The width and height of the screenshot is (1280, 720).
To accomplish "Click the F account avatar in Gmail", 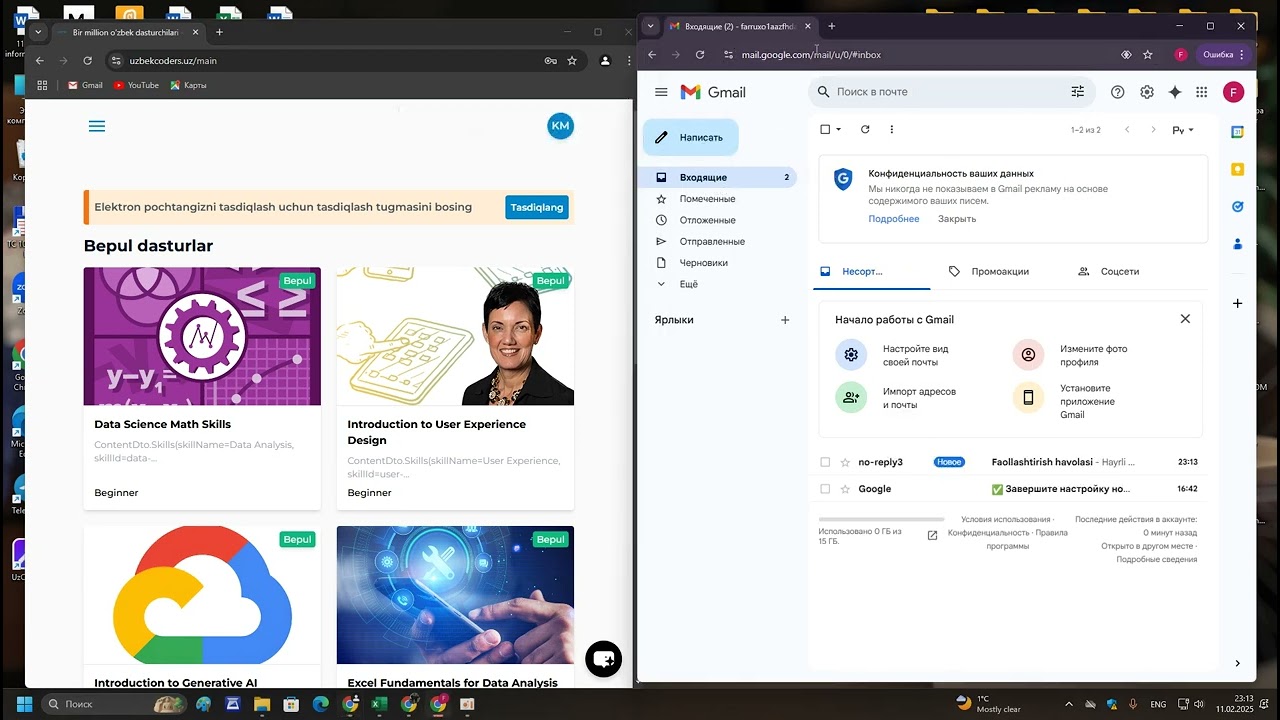I will click(x=1234, y=92).
